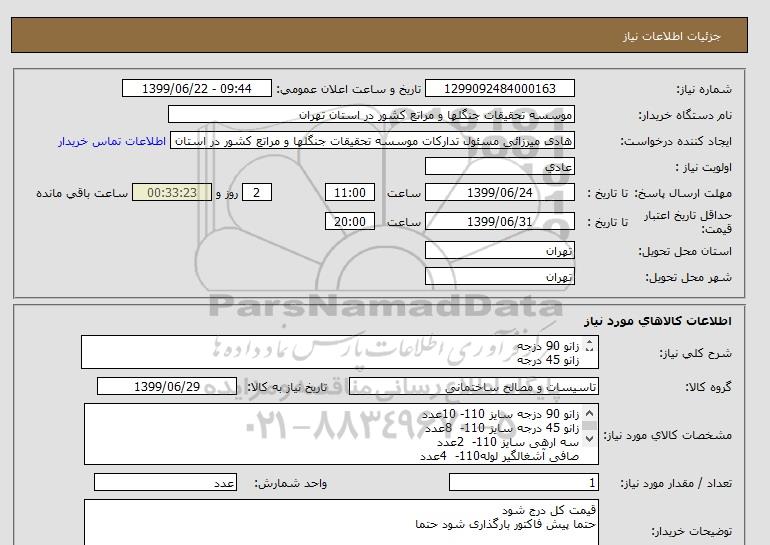Click the priority field showing عادی
Screen dimensions: 770x545
point(499,166)
